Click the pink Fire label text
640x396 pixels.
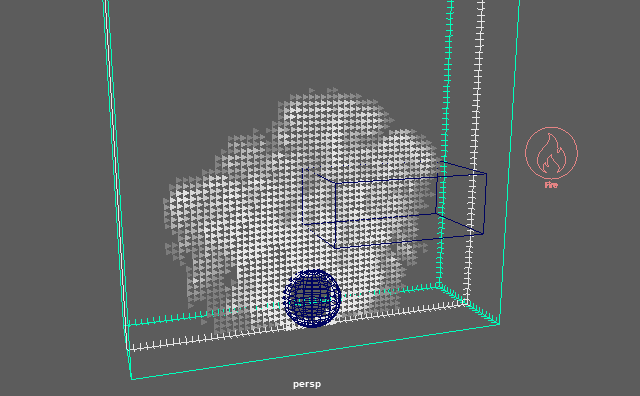[551, 185]
